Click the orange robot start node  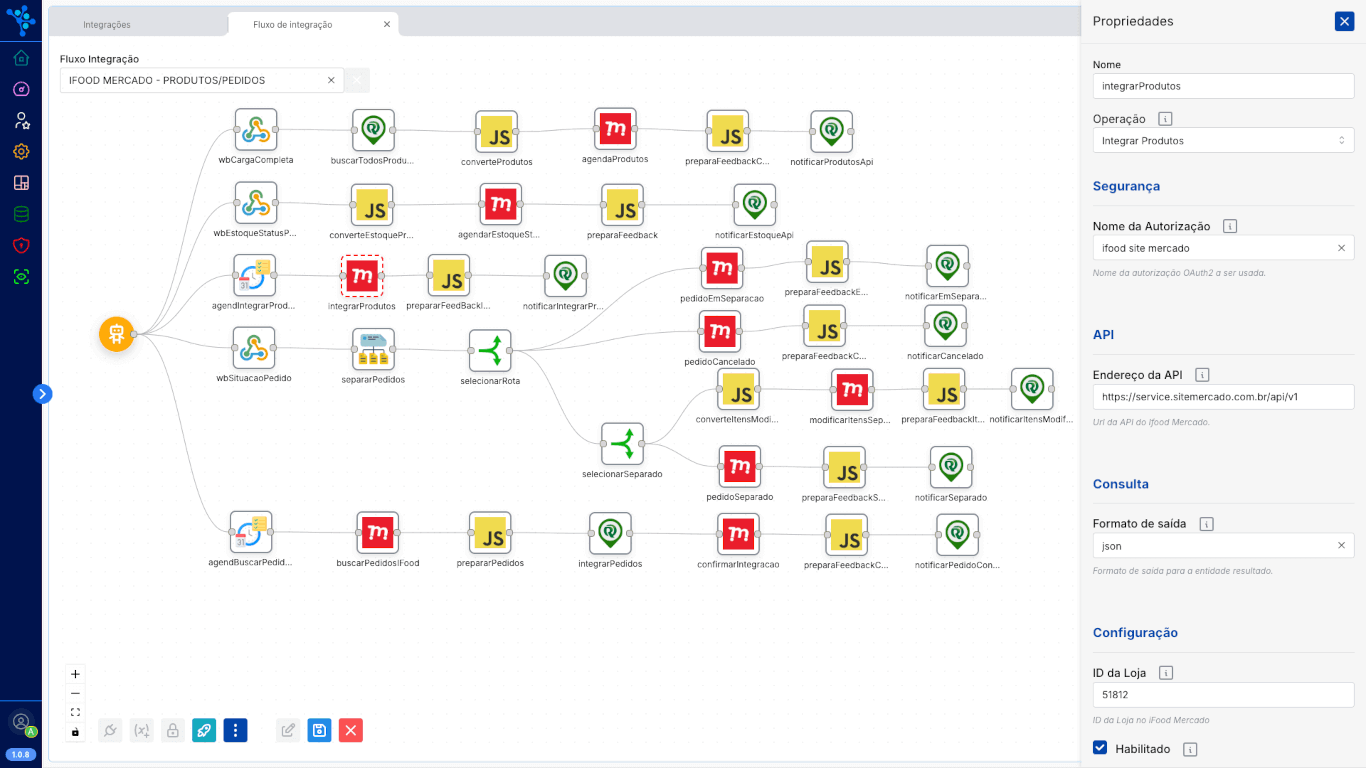click(x=116, y=334)
